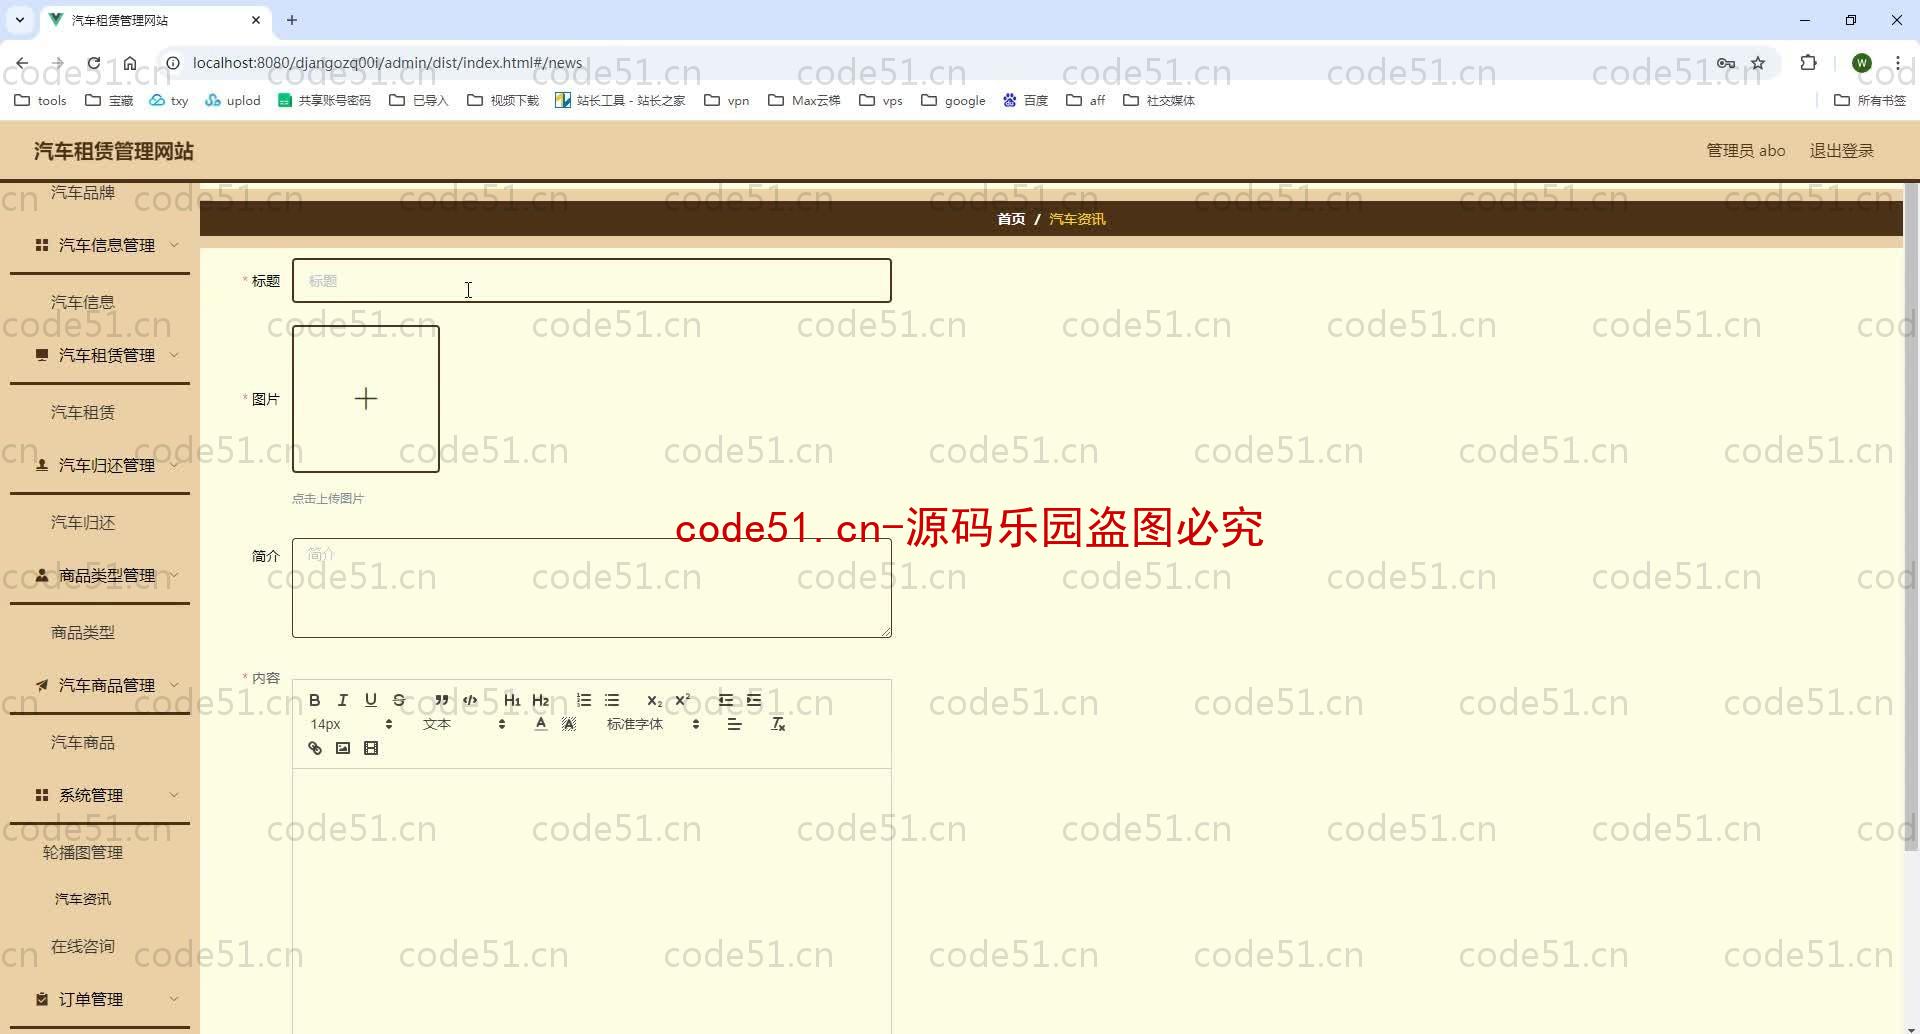Insert a hyperlink in editor

coord(315,748)
